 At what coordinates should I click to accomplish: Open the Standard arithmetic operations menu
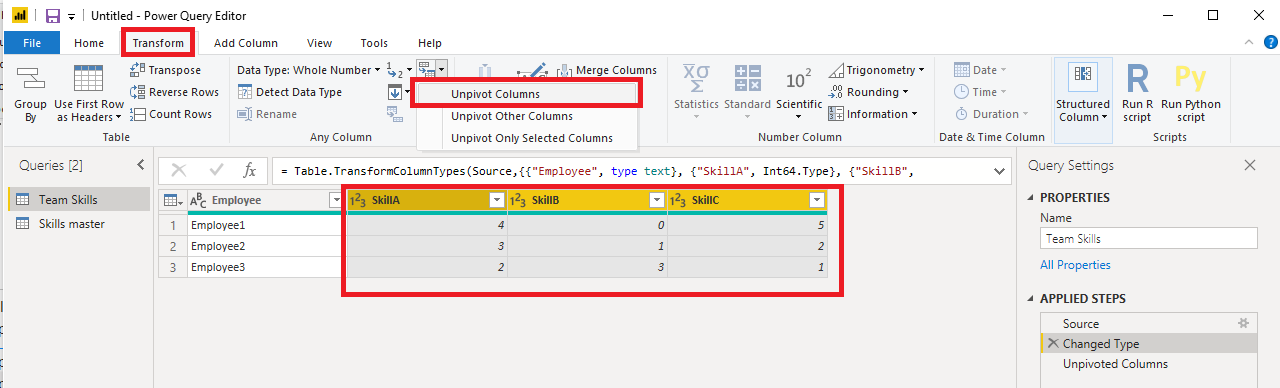point(747,93)
